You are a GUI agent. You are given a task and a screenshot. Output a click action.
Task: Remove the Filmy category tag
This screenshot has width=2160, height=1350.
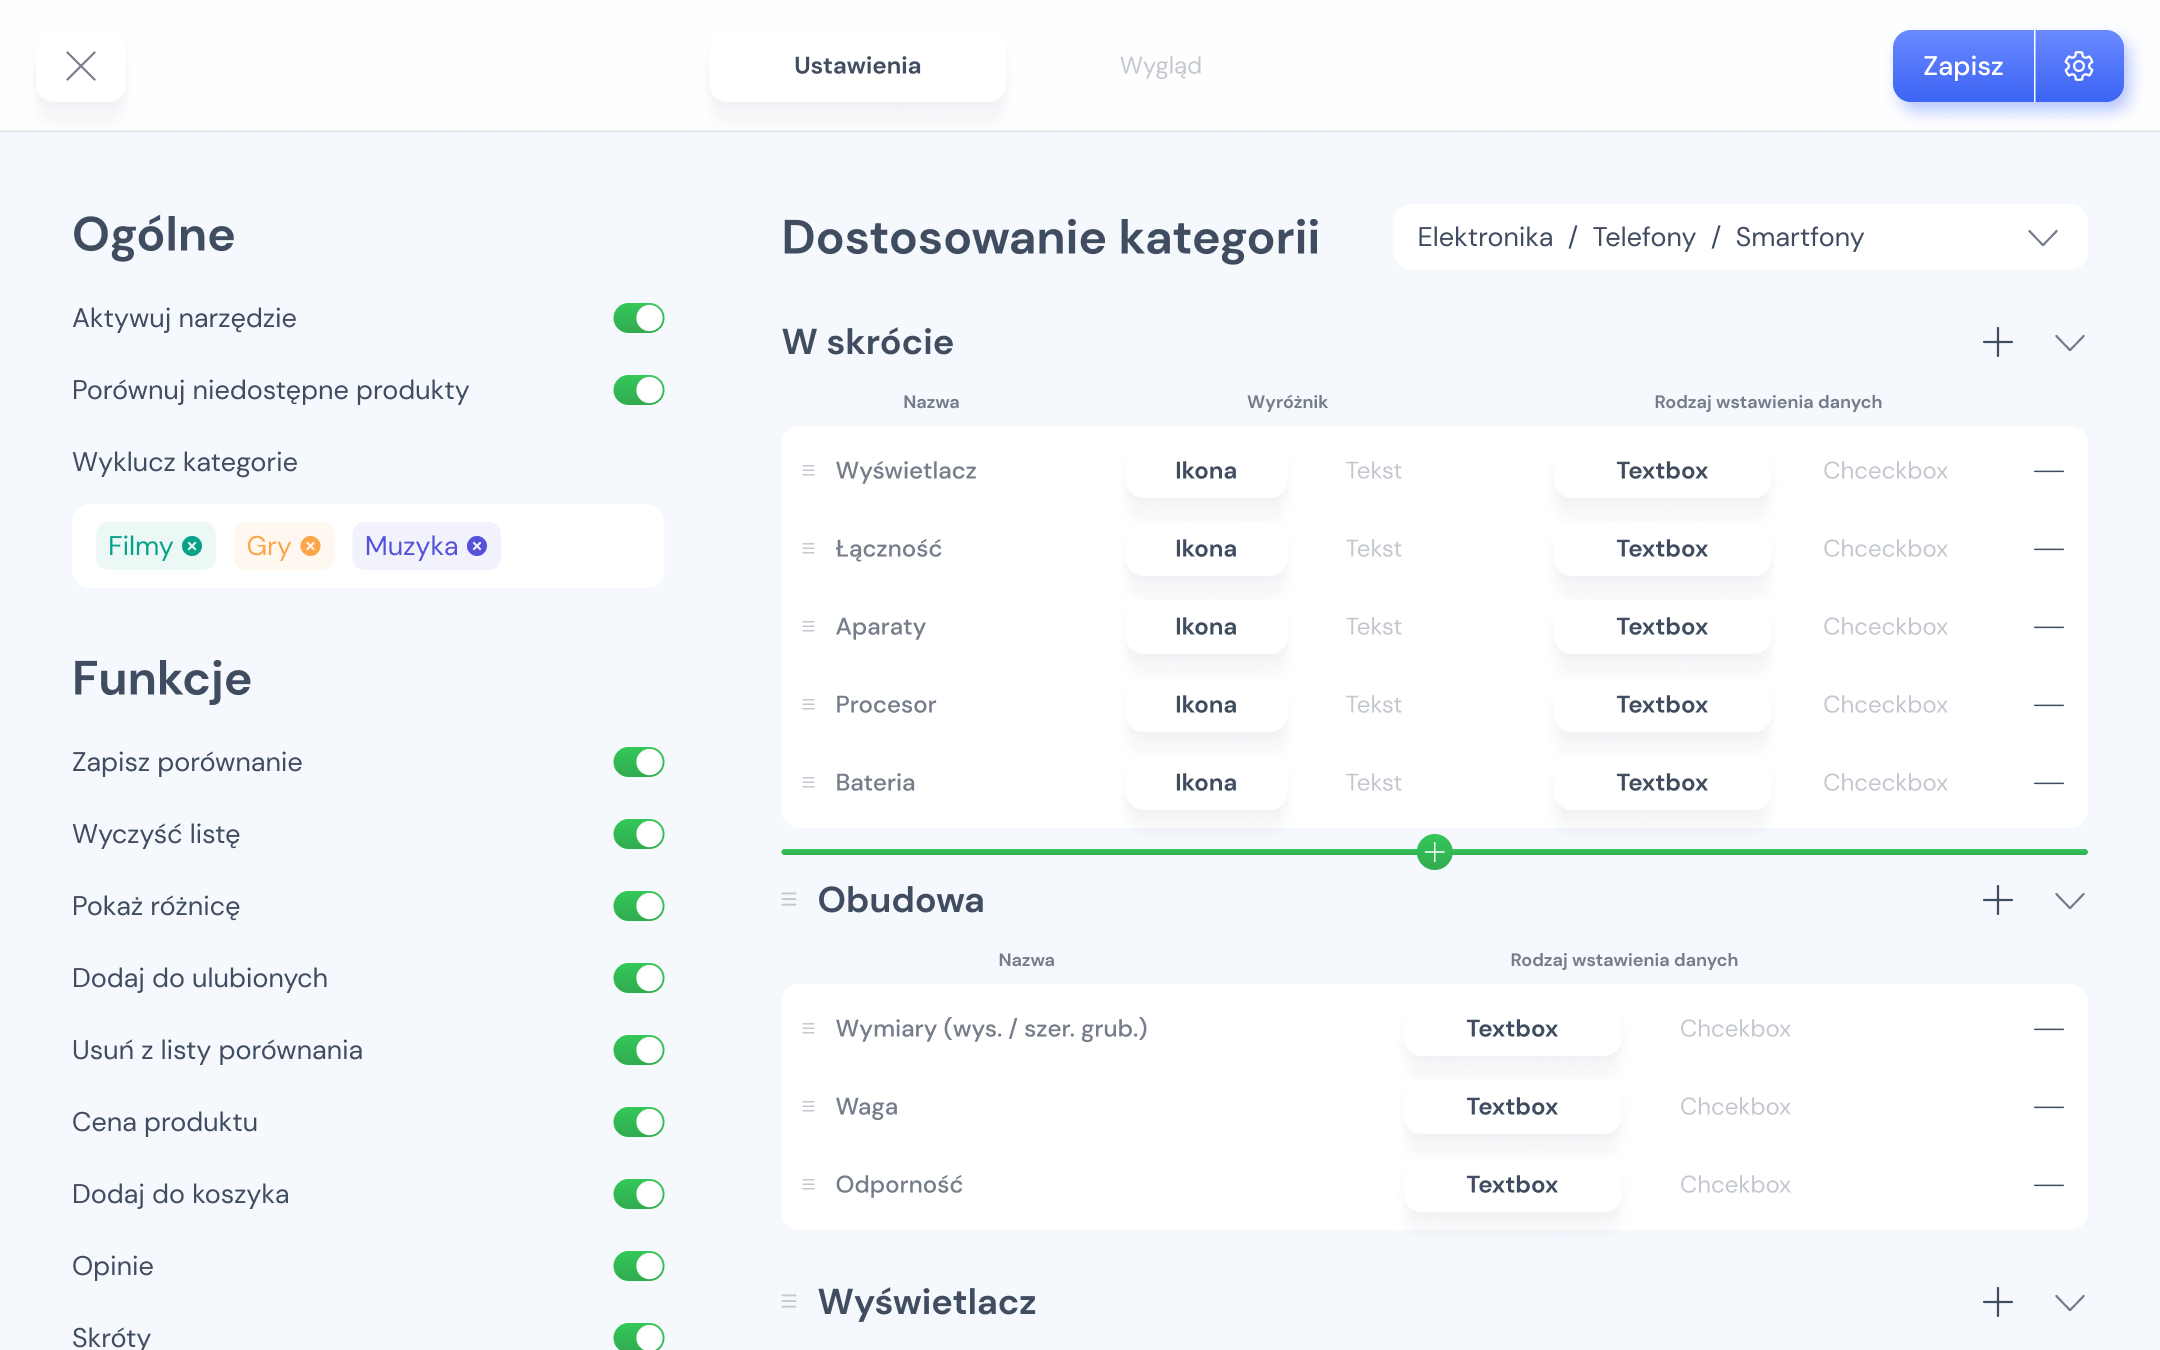(193, 546)
